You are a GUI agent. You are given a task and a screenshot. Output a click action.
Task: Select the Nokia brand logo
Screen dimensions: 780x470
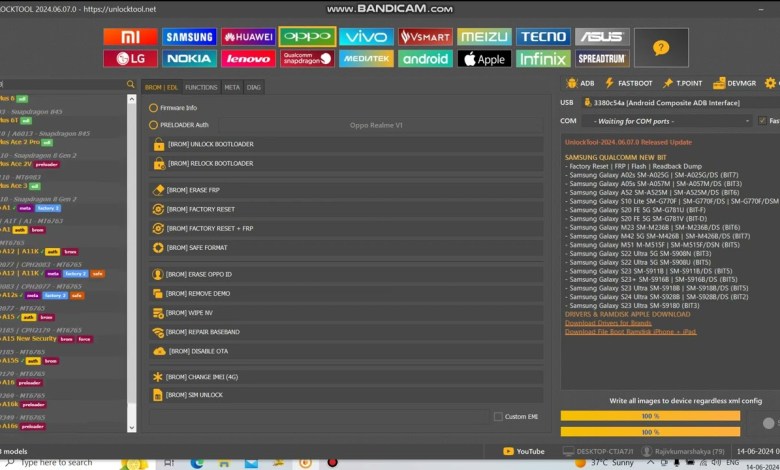189,59
